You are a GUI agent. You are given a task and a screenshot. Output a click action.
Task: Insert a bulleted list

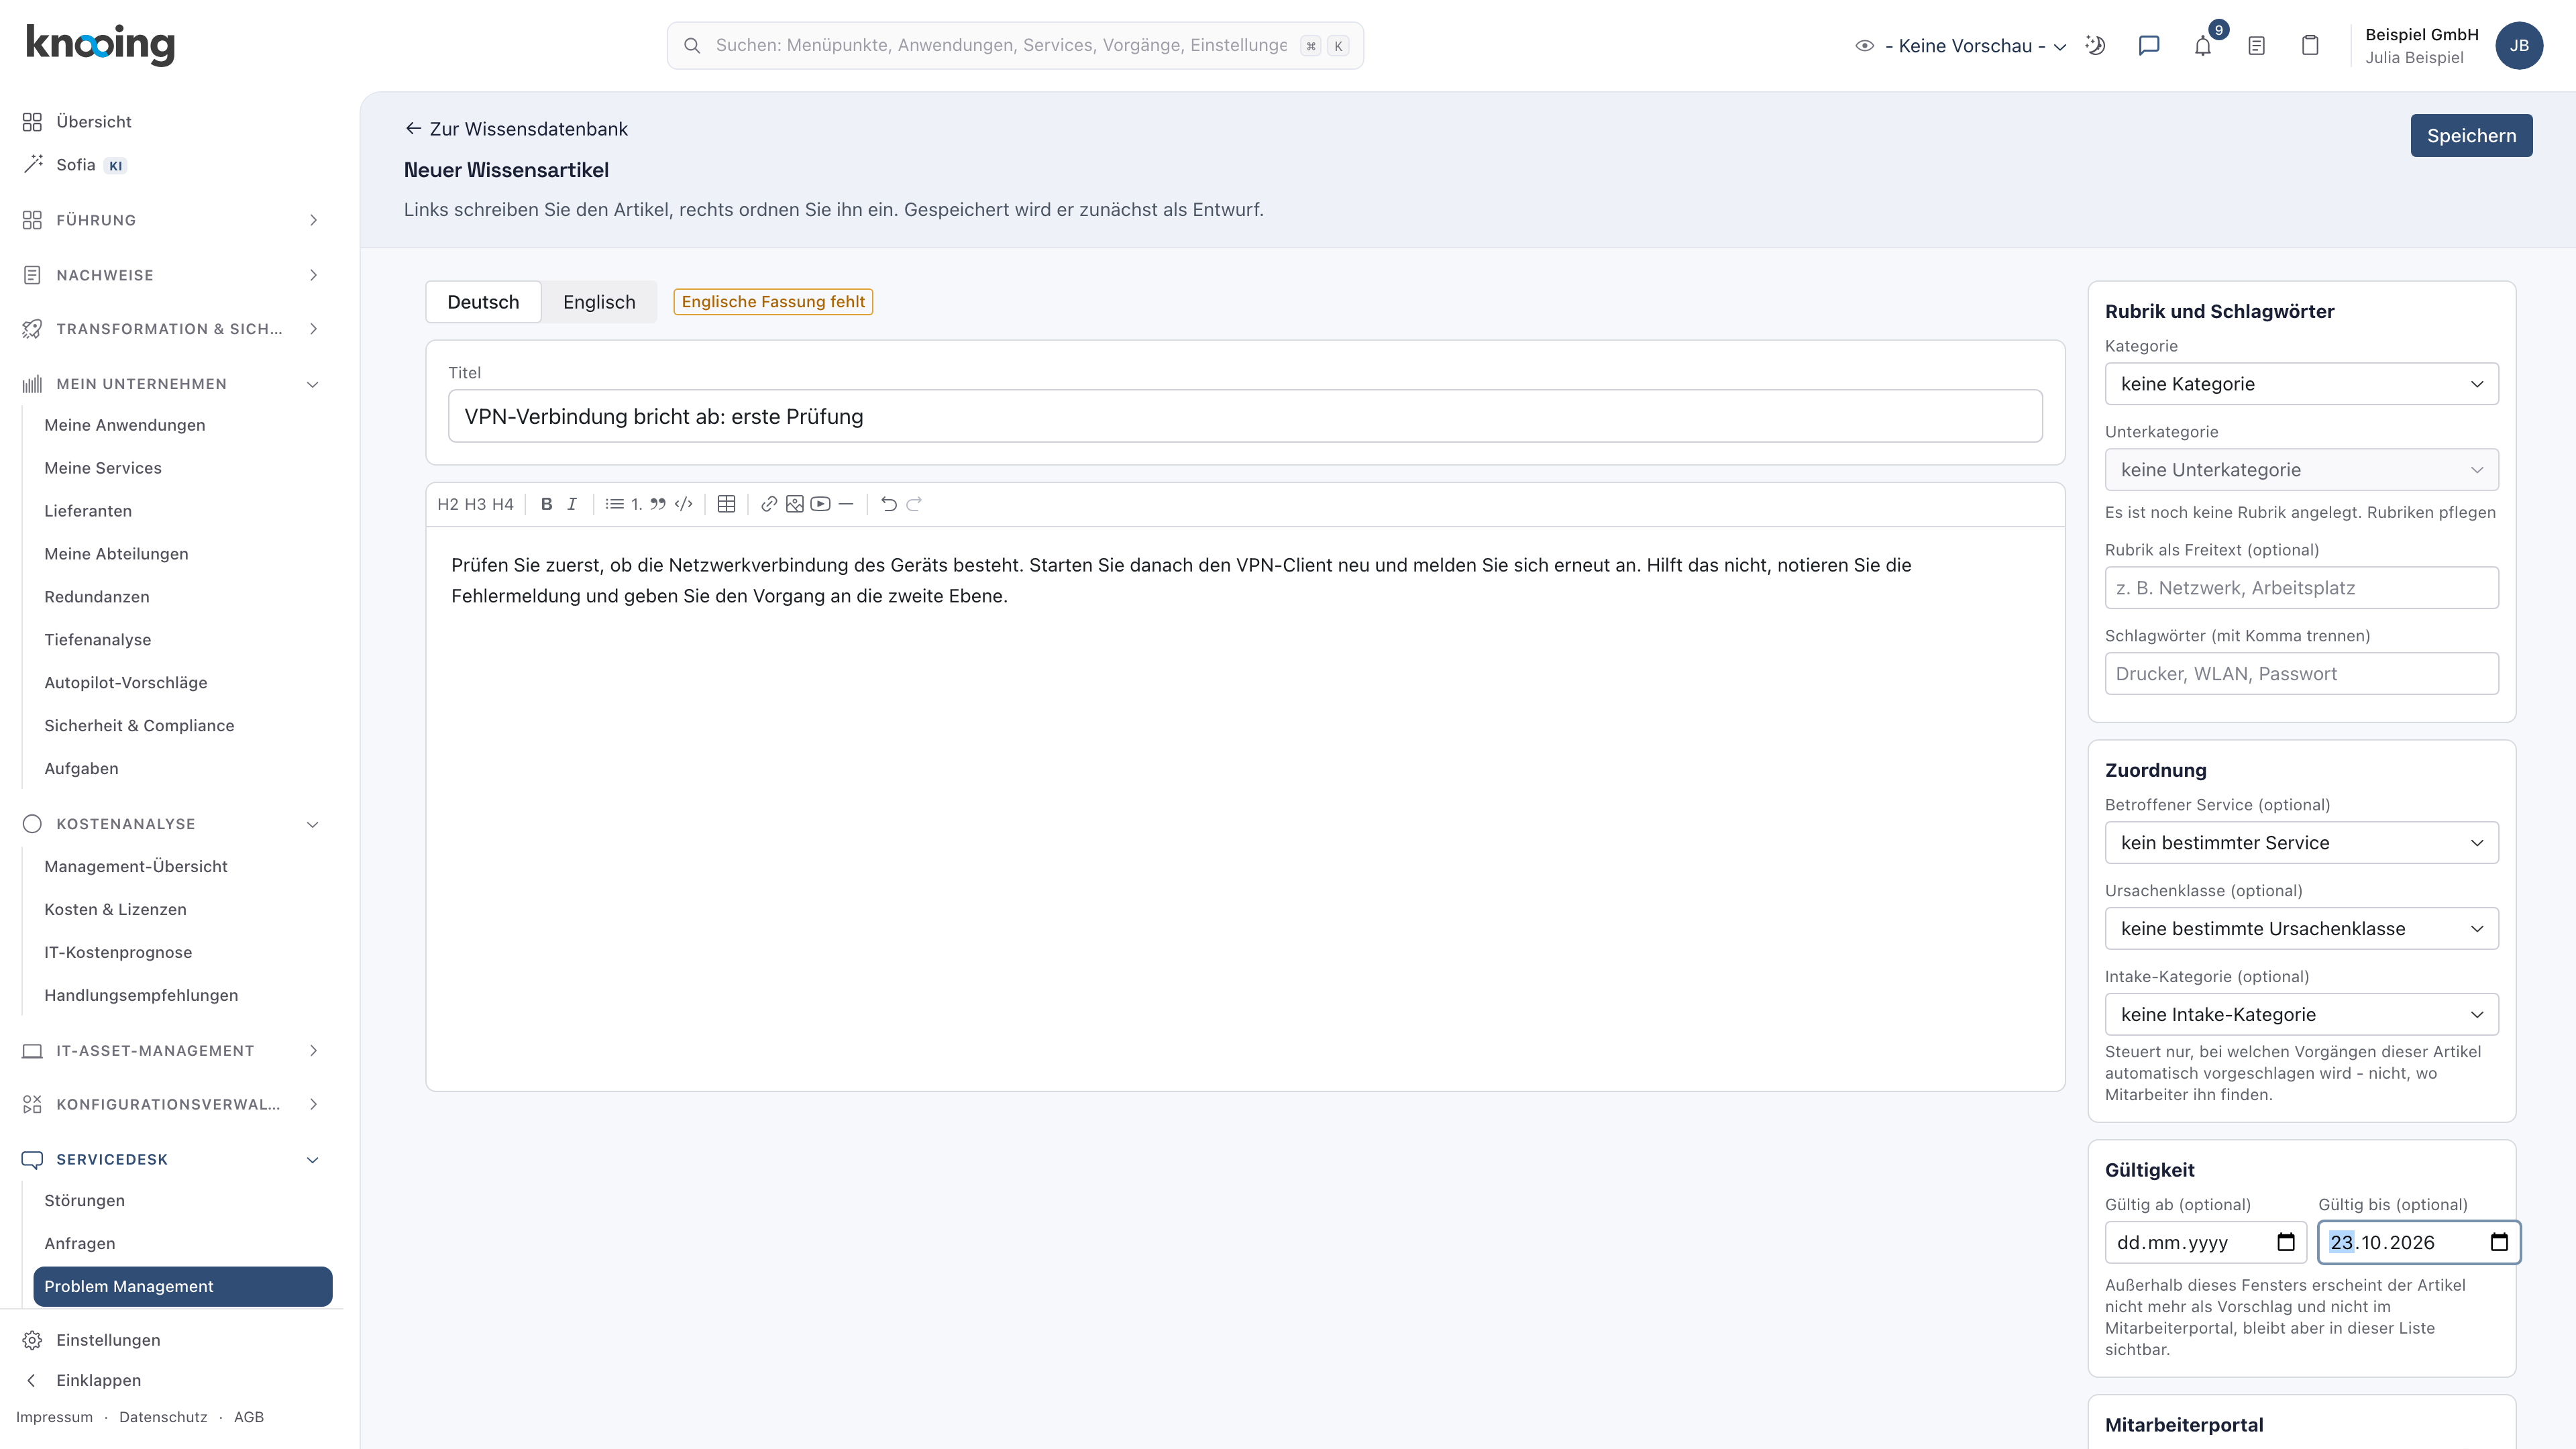tap(614, 504)
